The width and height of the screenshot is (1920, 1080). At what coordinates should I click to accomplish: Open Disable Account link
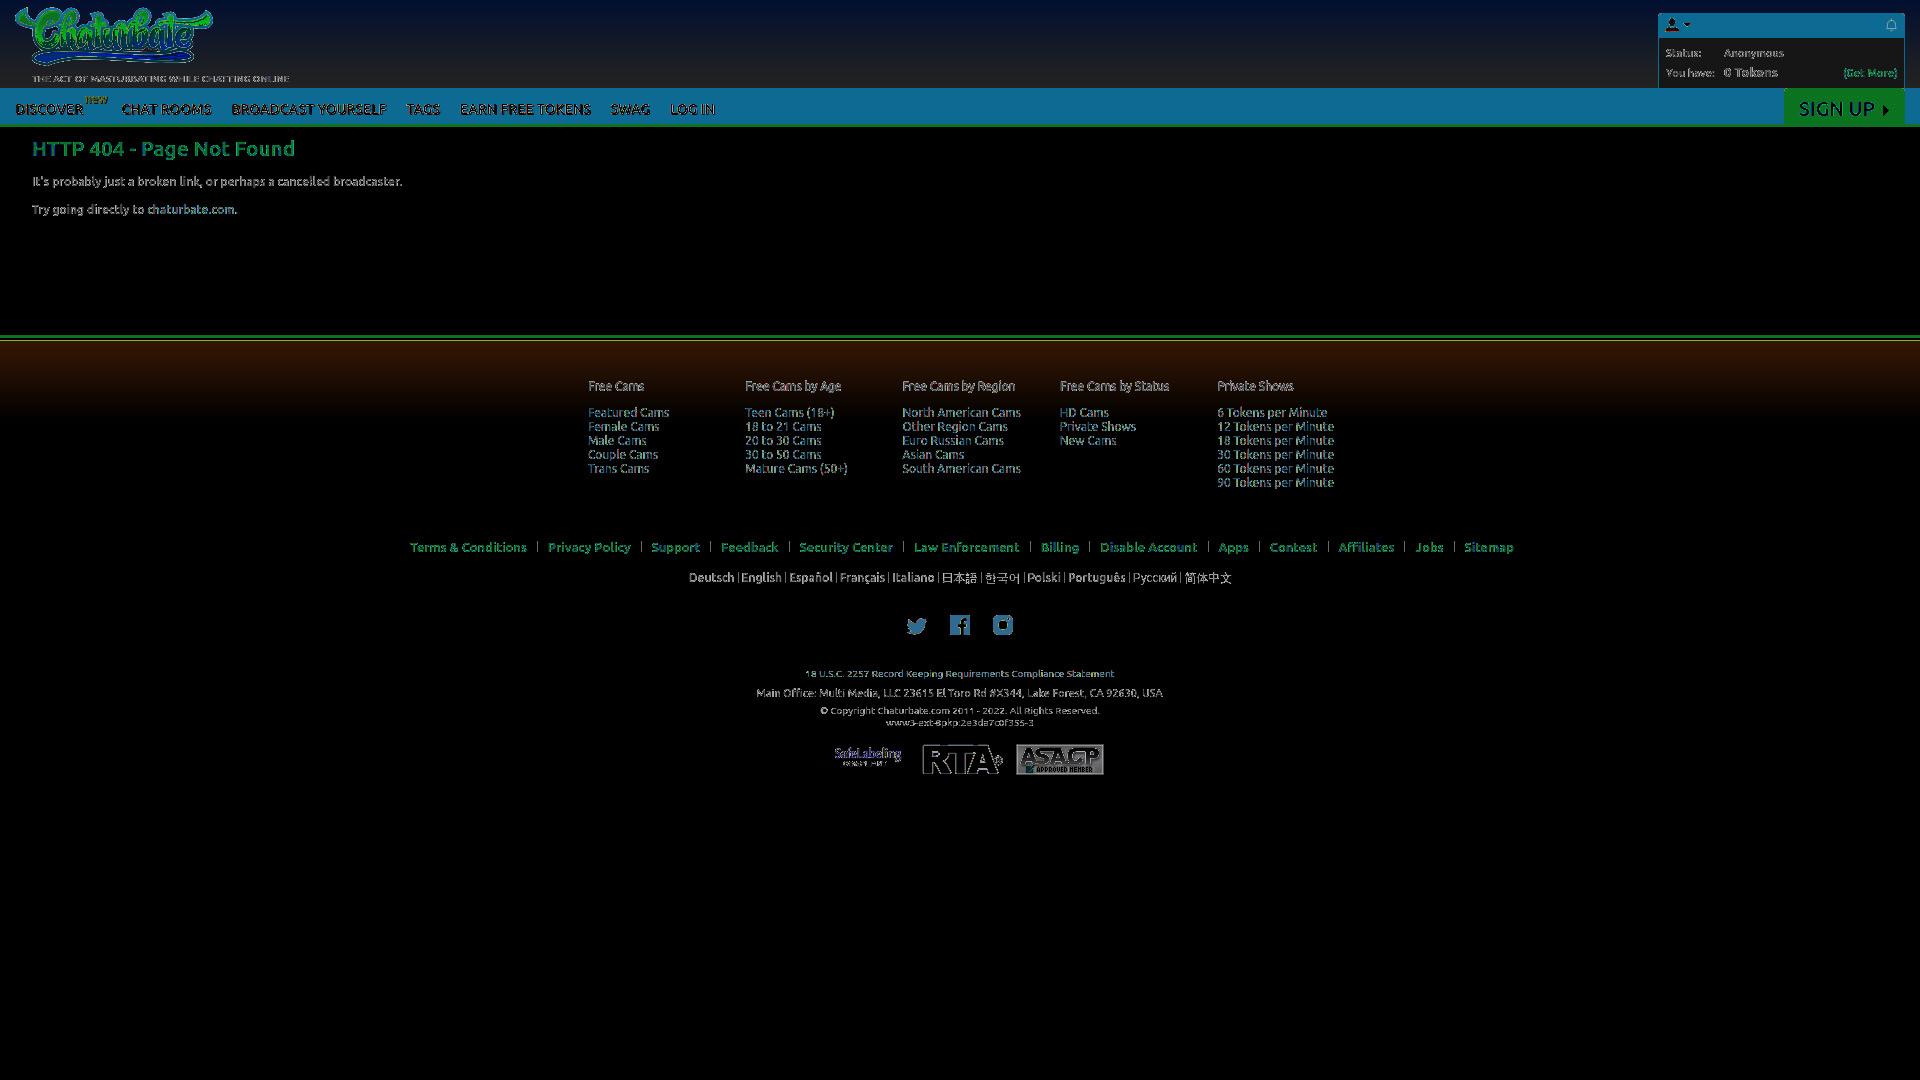tap(1148, 547)
